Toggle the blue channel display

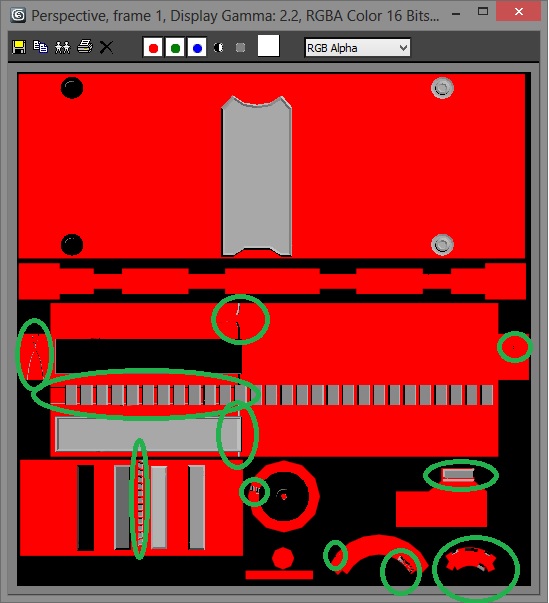pos(197,48)
